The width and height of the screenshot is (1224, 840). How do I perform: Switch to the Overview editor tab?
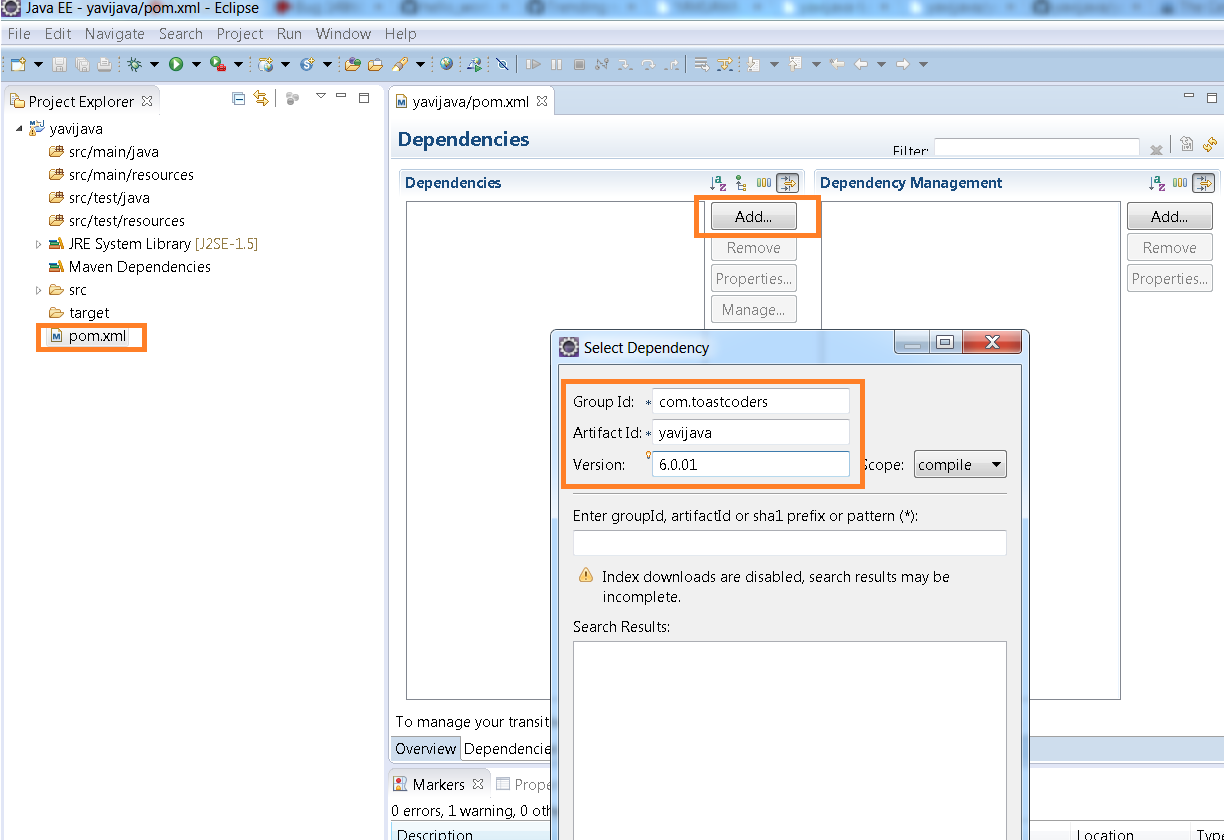425,749
